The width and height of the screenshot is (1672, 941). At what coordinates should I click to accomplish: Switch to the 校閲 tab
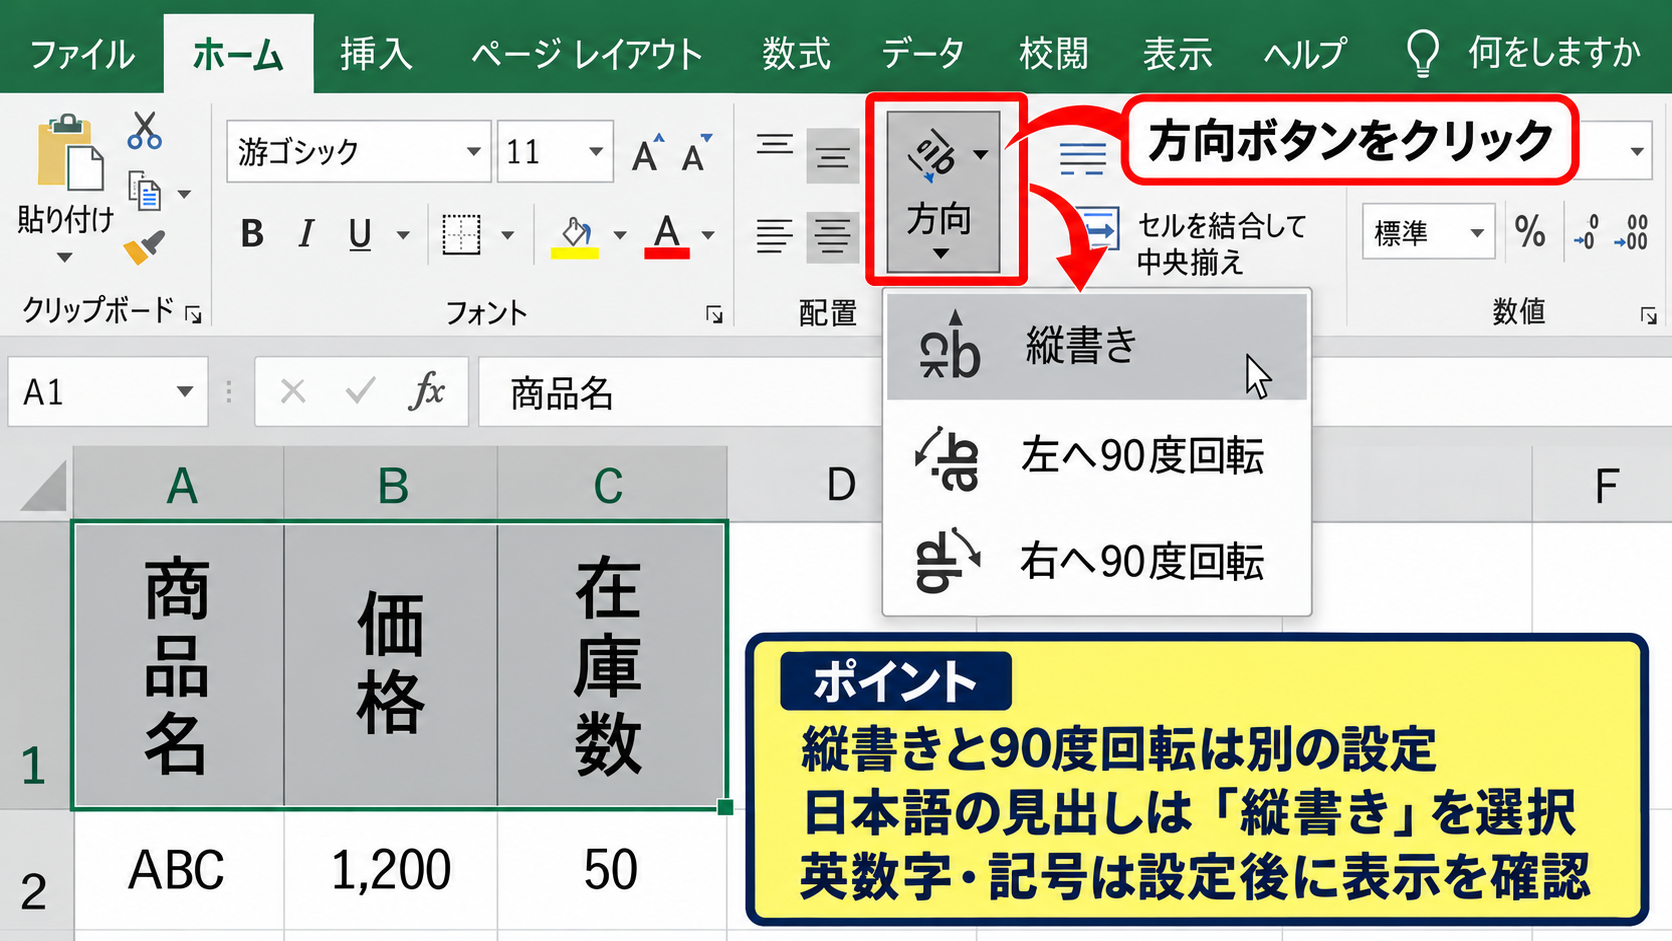(1053, 53)
